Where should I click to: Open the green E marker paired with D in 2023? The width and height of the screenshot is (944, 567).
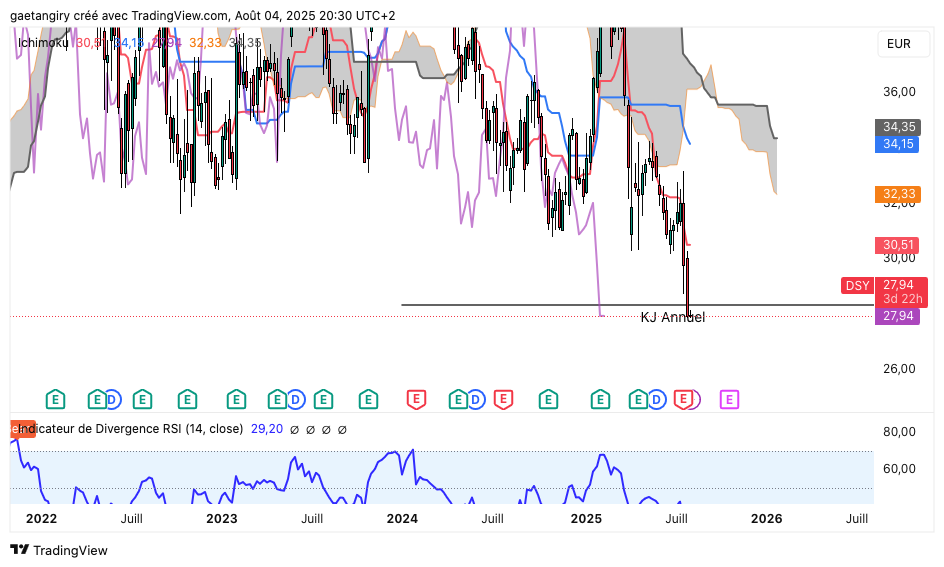tap(278, 399)
